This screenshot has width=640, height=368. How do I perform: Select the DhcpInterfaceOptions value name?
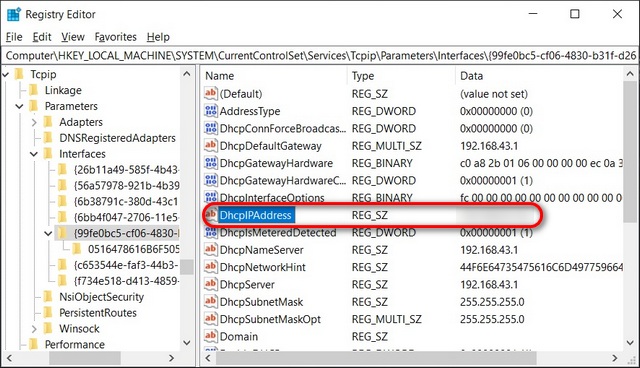coord(272,198)
